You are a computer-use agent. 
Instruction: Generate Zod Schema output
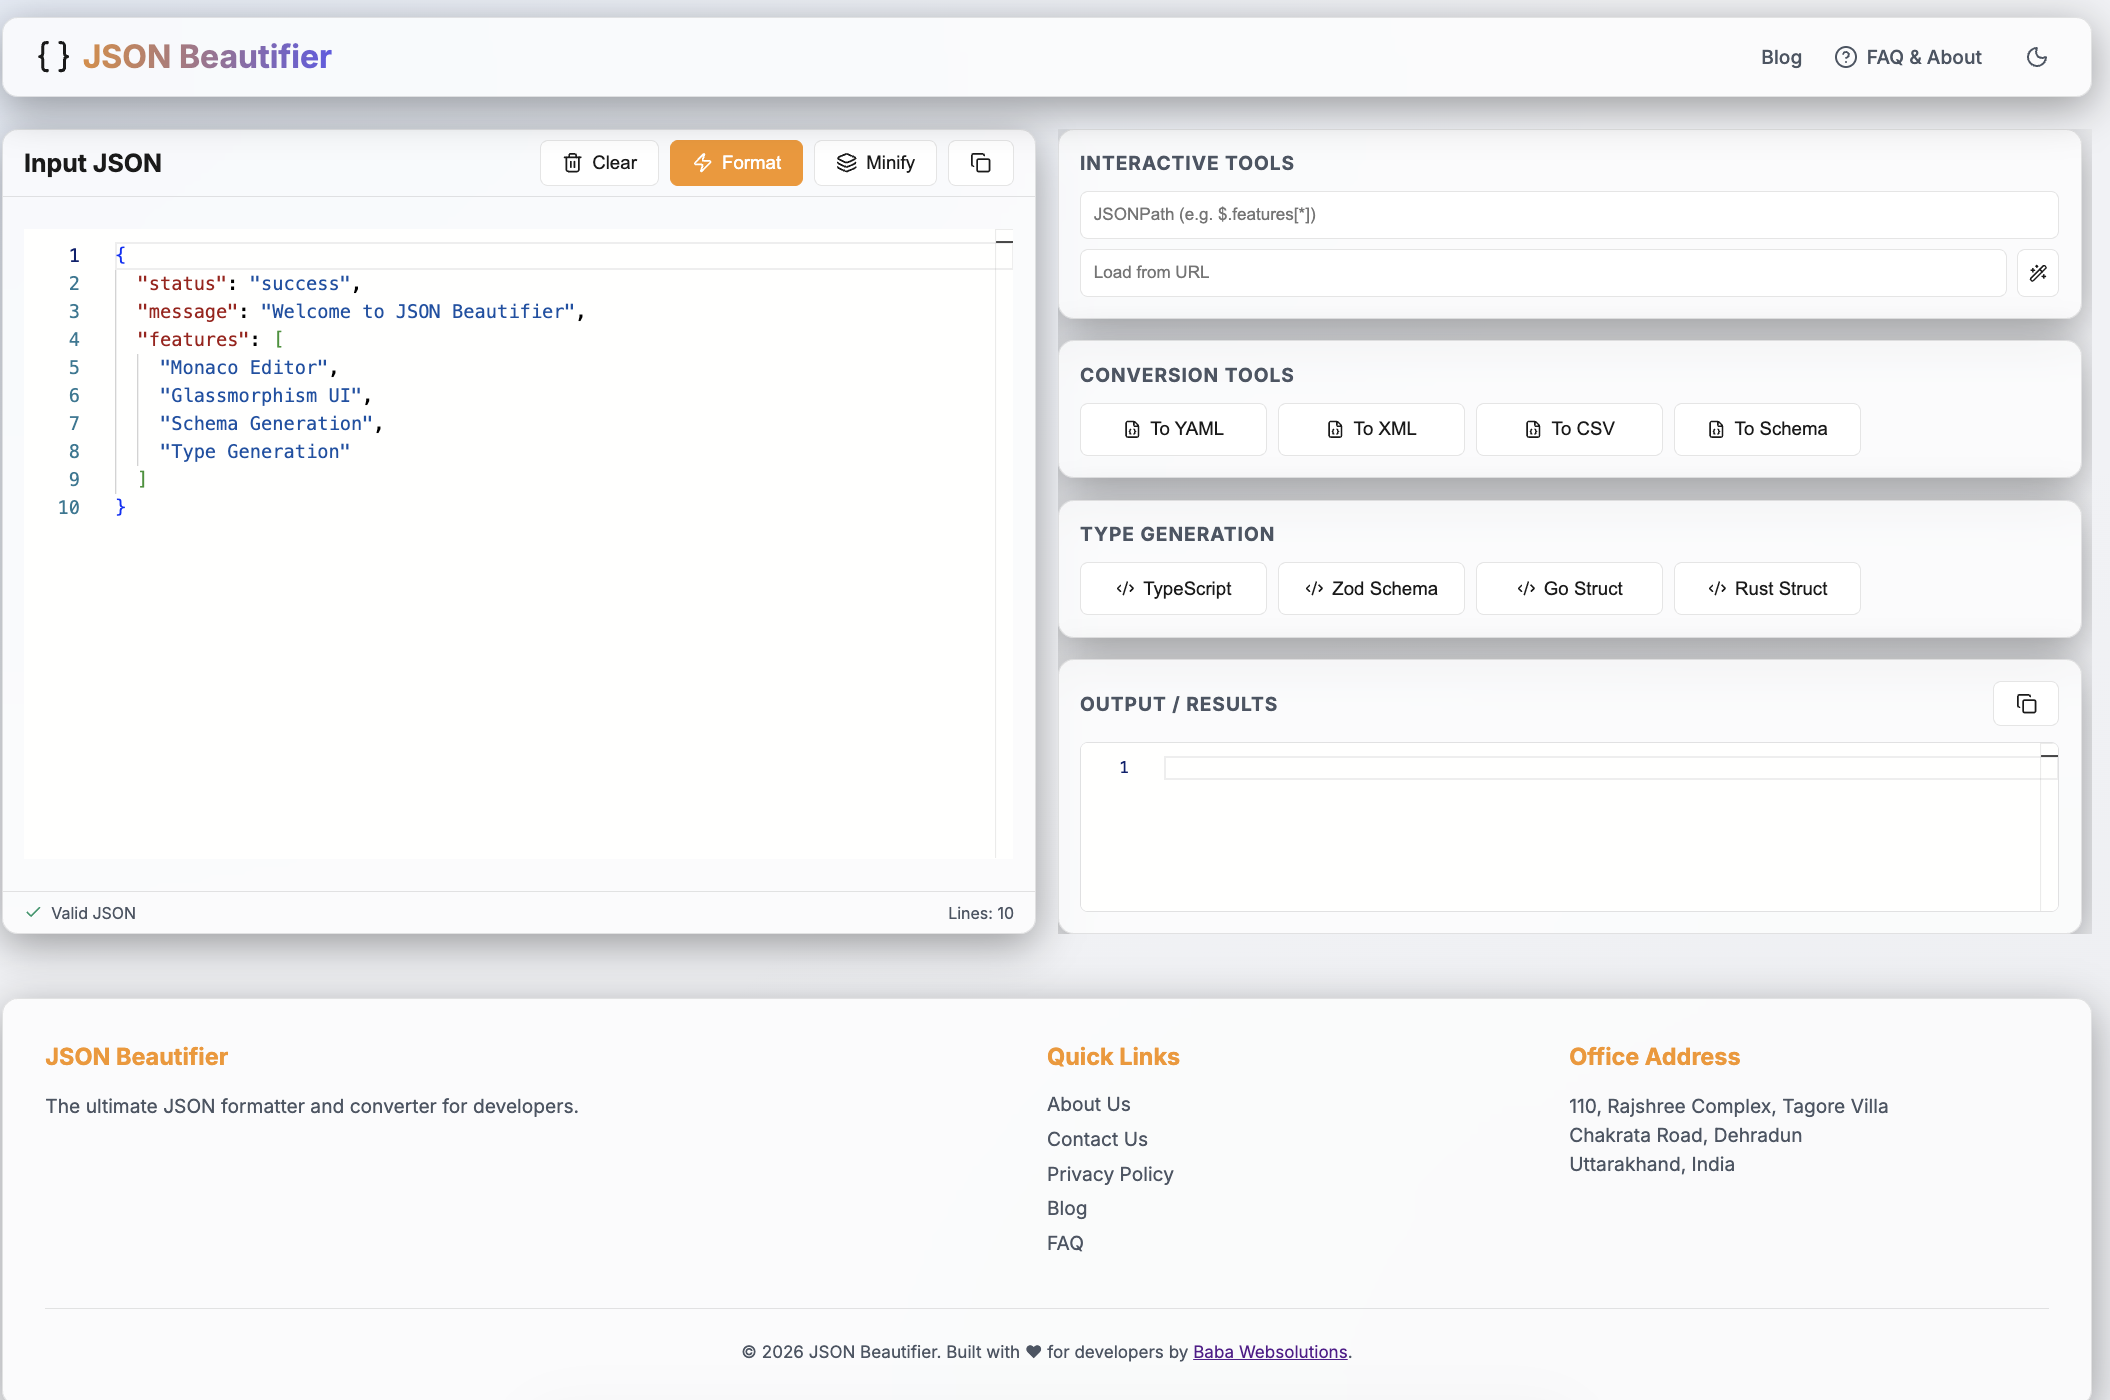[1371, 589]
